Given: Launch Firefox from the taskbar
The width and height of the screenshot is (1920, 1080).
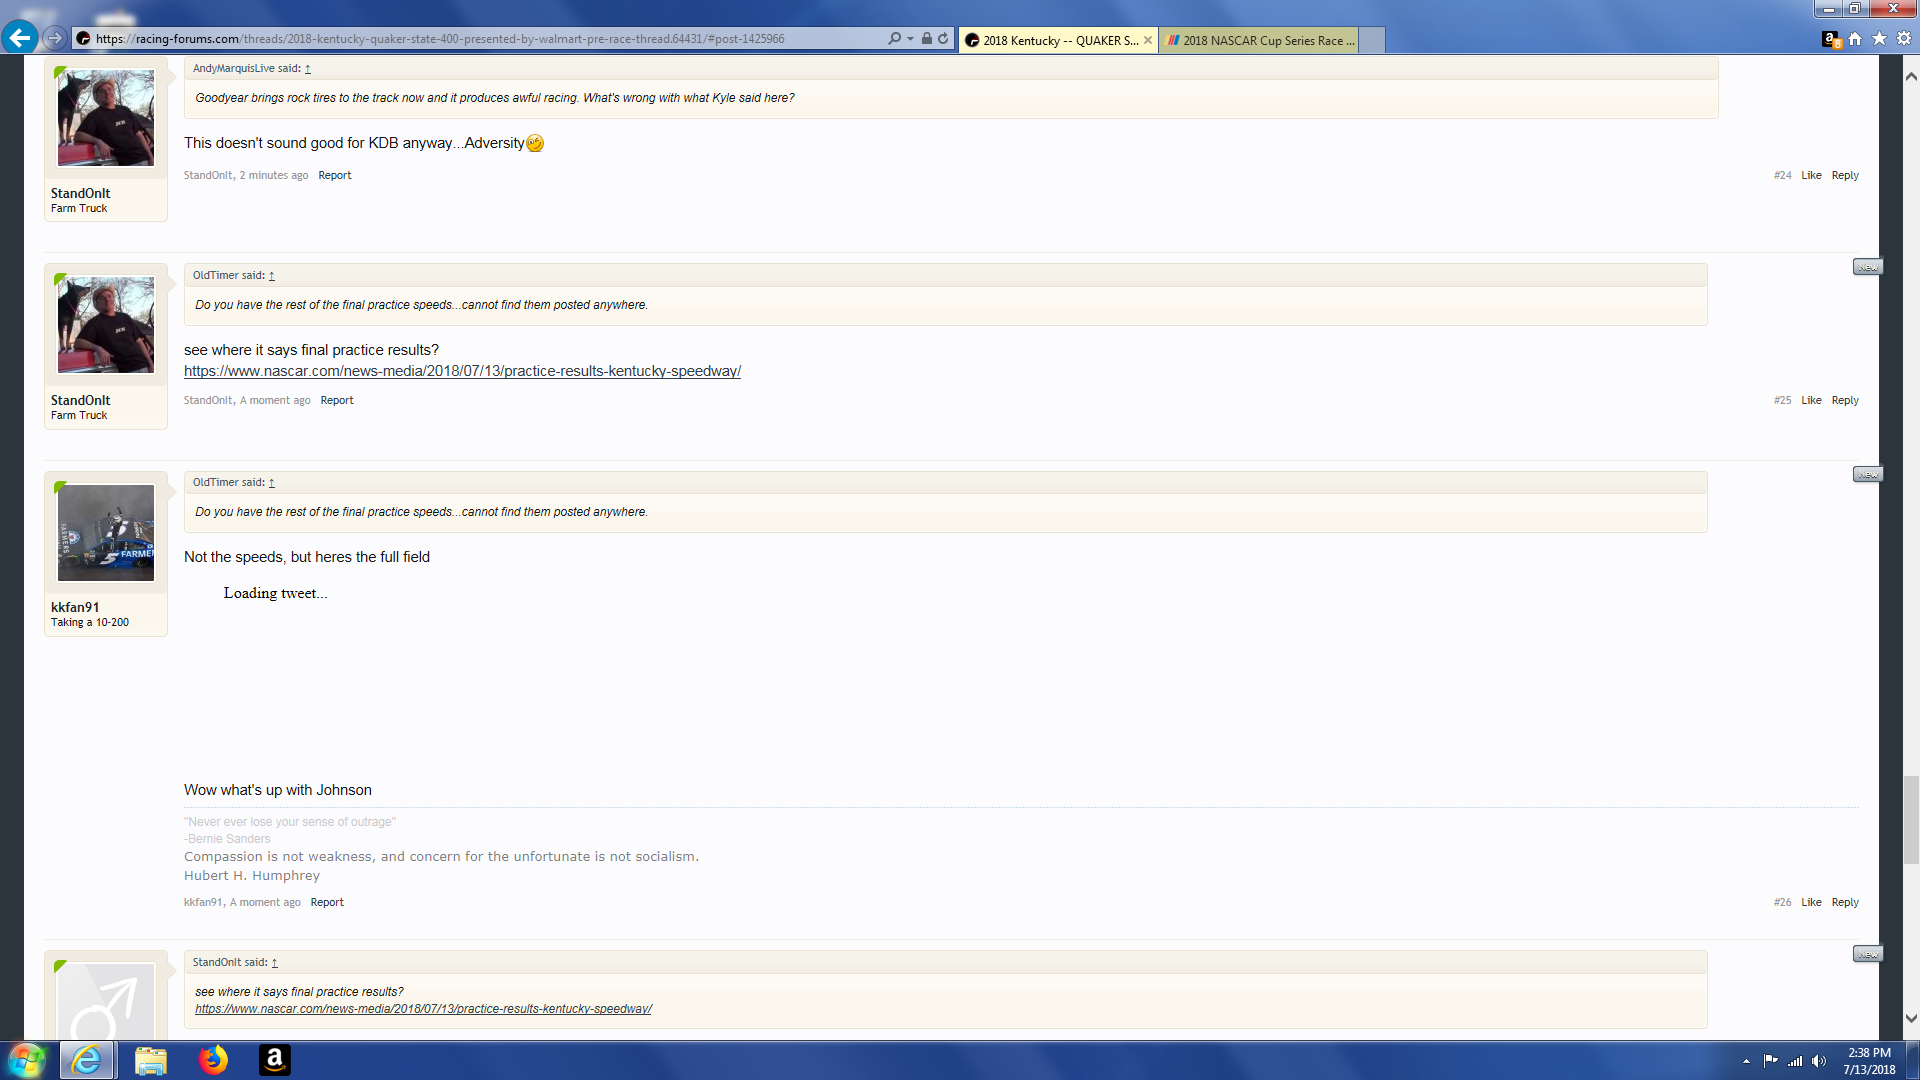Looking at the screenshot, I should [212, 1060].
